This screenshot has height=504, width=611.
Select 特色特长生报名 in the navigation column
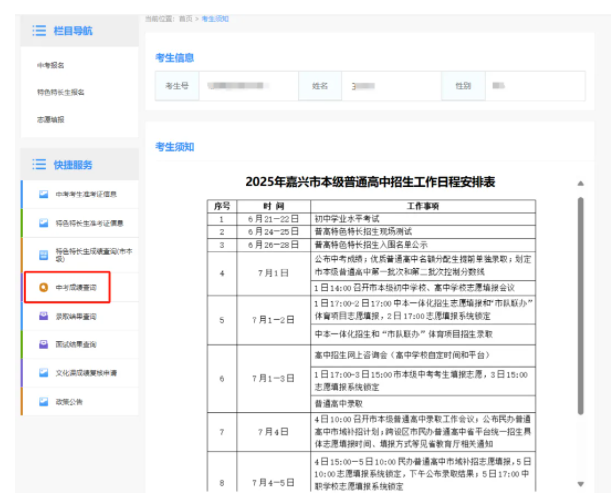pyautogui.click(x=61, y=92)
